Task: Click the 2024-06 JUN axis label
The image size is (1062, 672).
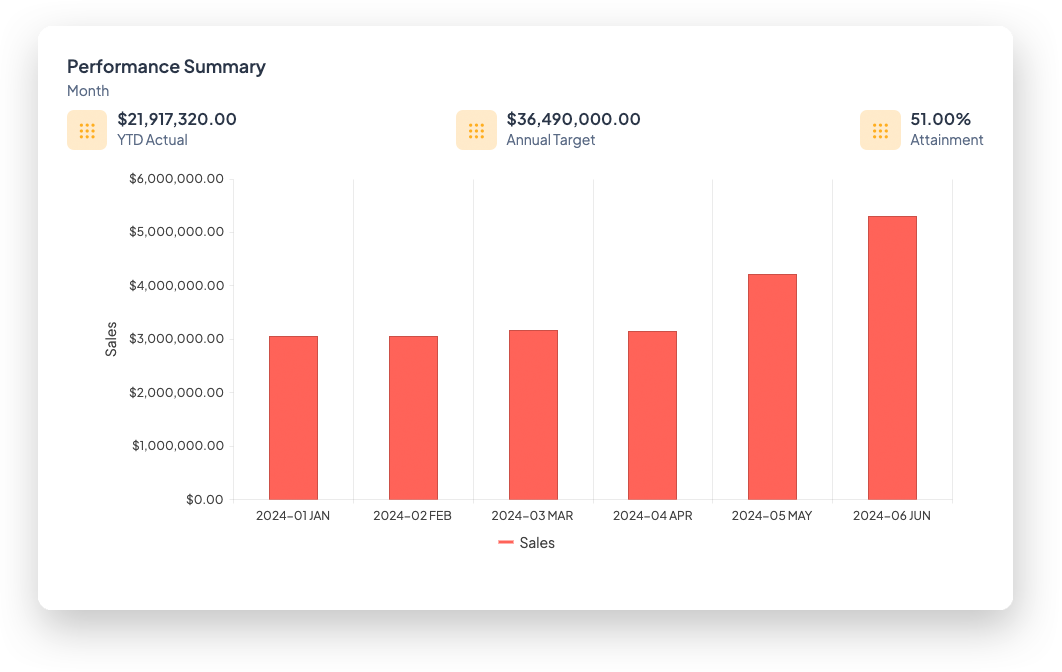Action: coord(892,516)
